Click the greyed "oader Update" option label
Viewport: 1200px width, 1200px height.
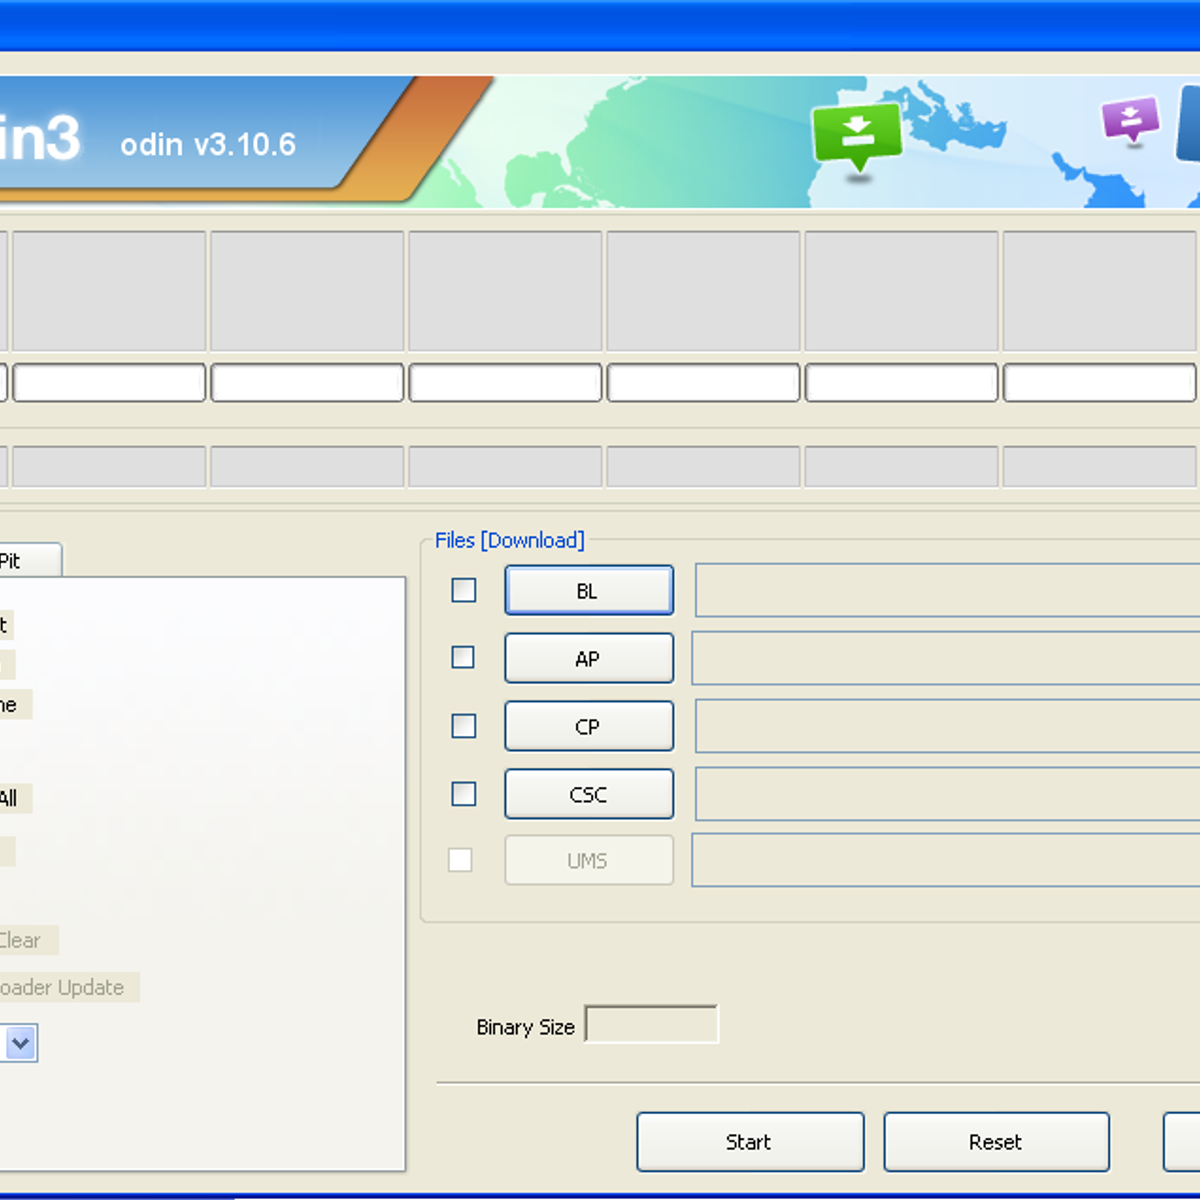[62, 987]
